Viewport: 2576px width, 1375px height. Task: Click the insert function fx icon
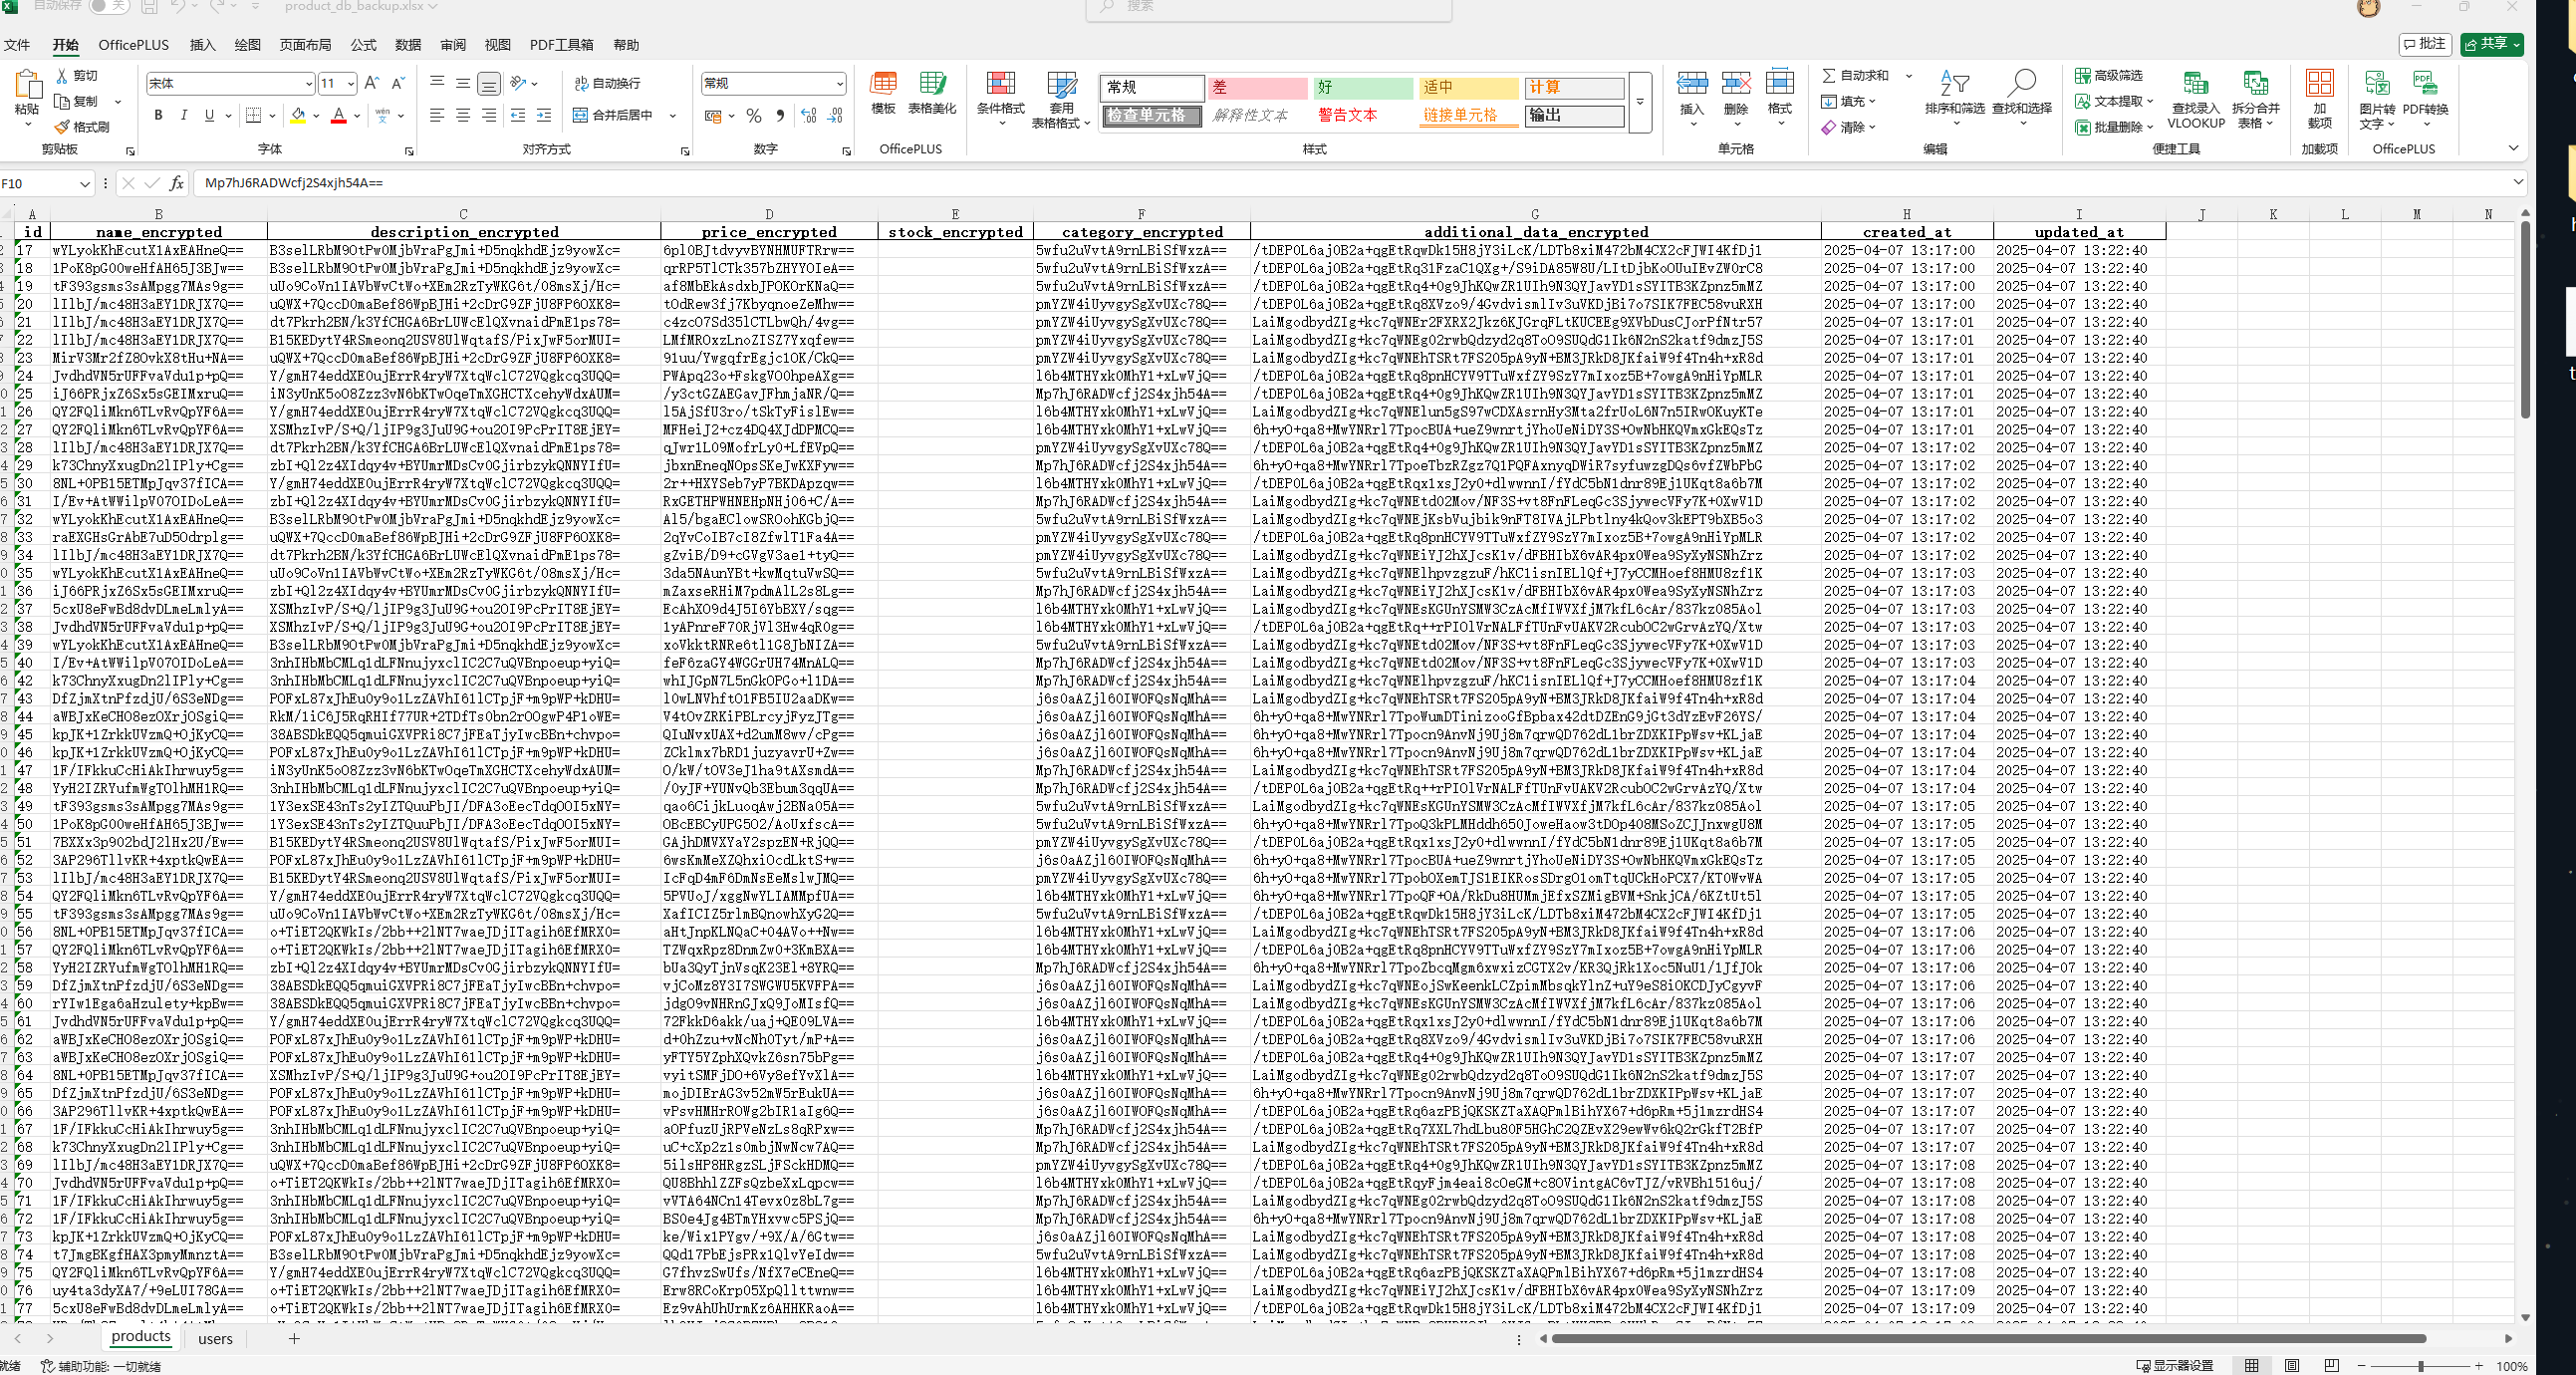[x=177, y=183]
